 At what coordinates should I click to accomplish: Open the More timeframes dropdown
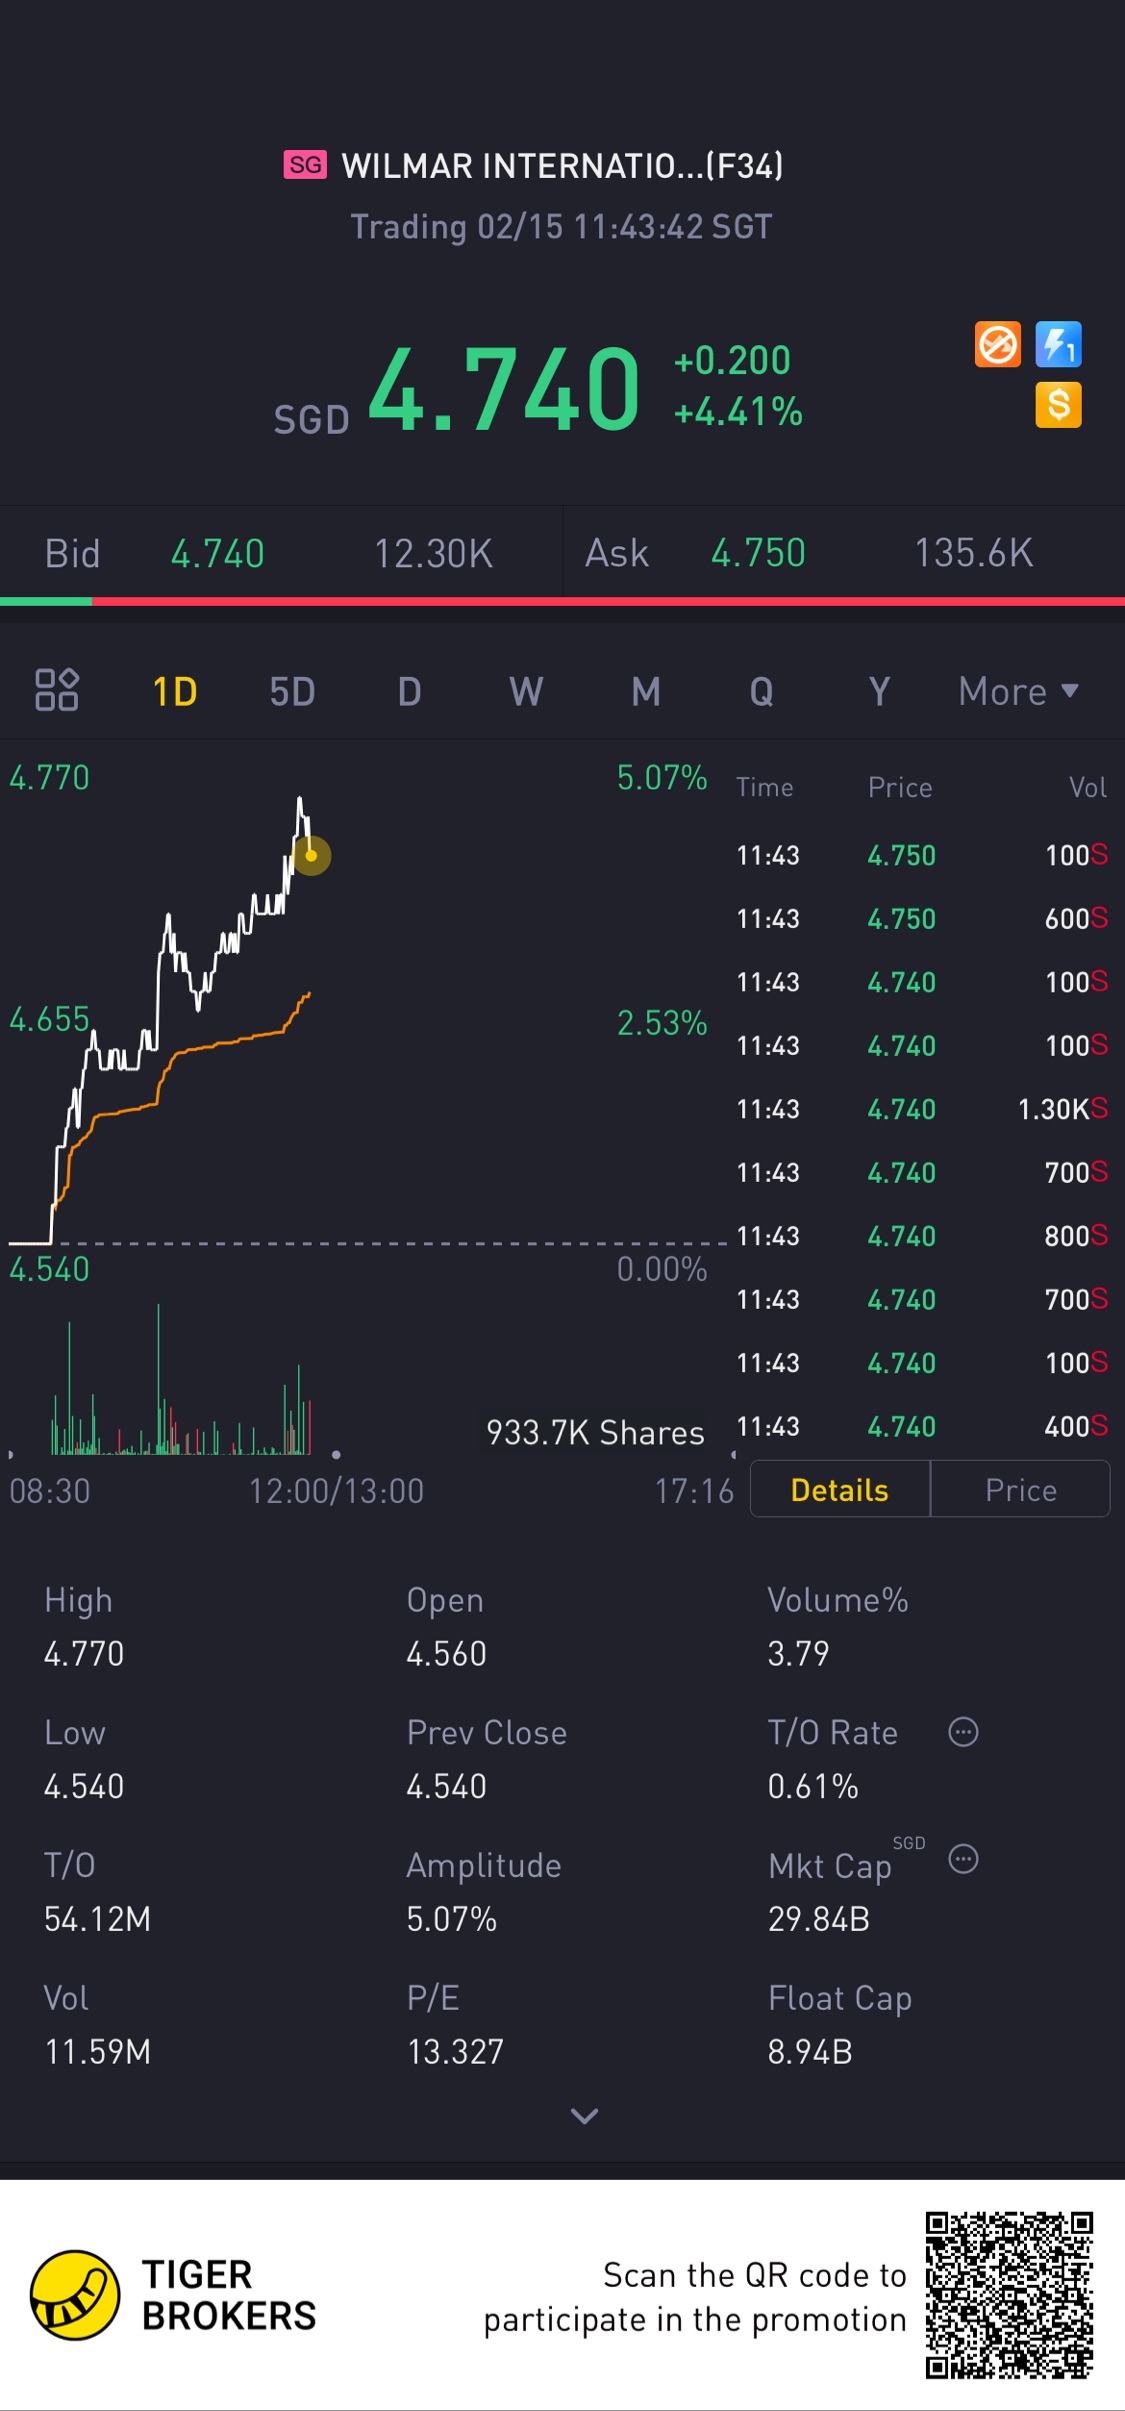click(x=1017, y=691)
